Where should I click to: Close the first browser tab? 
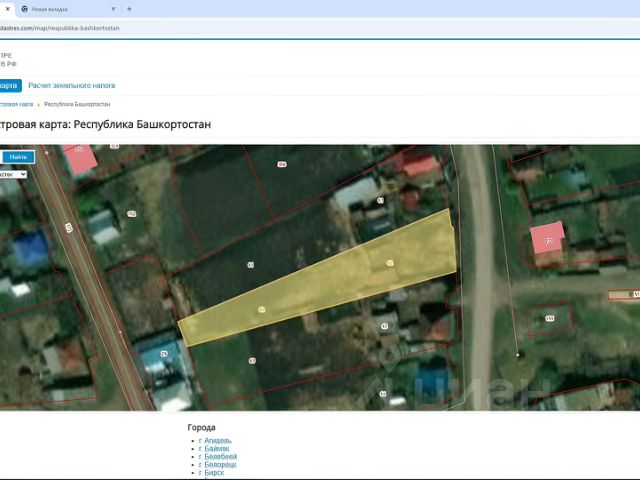tap(7, 9)
